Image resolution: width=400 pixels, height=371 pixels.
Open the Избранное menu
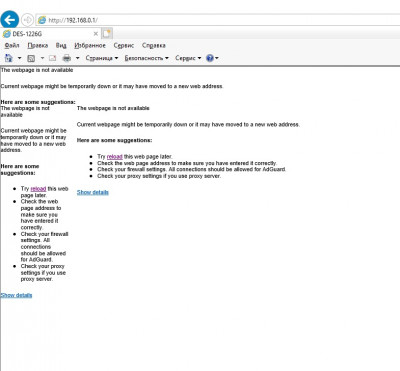90,45
